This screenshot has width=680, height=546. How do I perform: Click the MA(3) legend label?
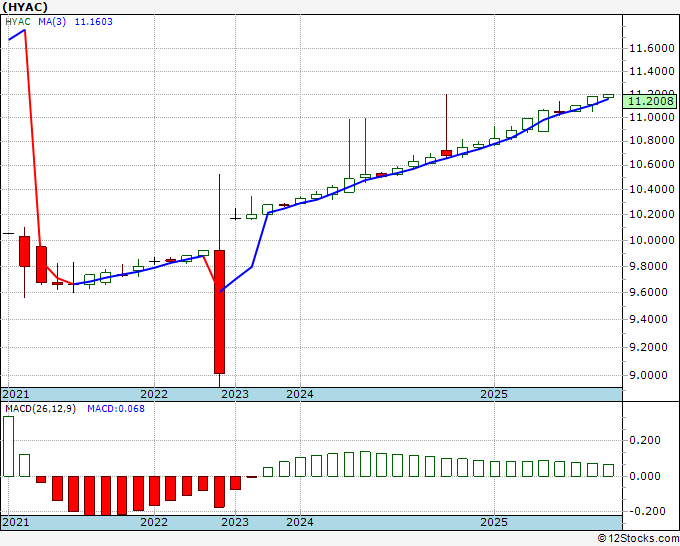52,22
